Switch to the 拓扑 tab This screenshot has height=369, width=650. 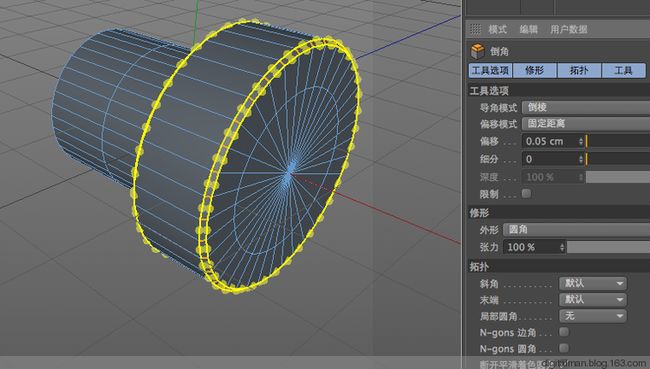pyautogui.click(x=579, y=70)
